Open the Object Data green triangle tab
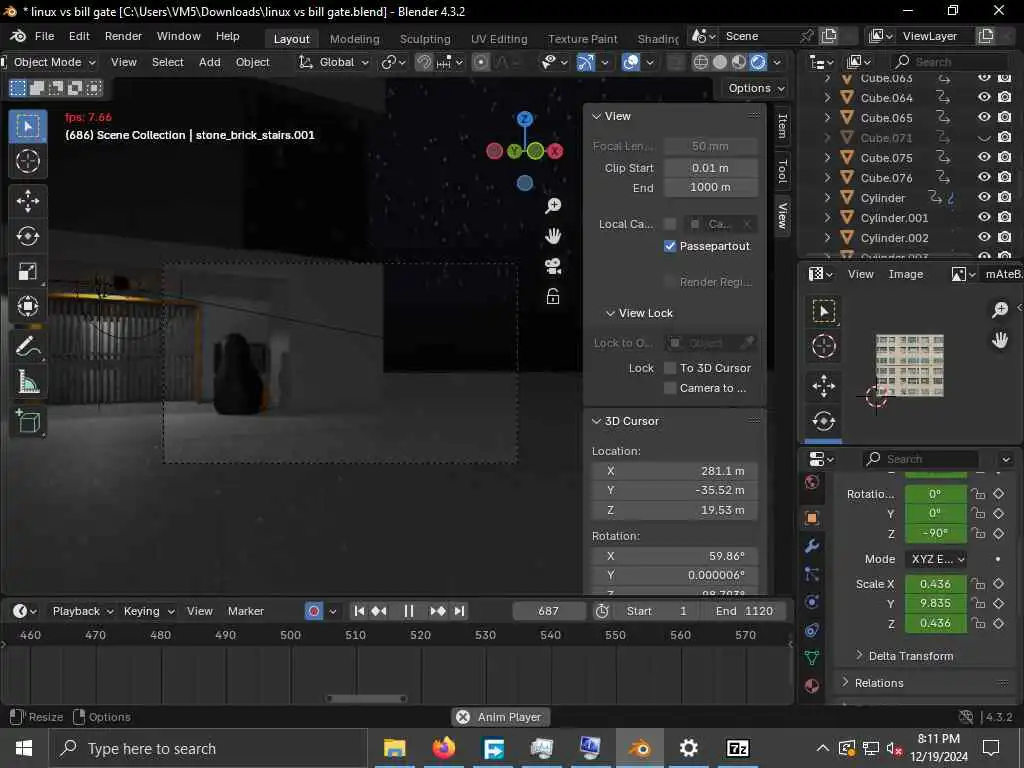The height and width of the screenshot is (768, 1024). [812, 658]
